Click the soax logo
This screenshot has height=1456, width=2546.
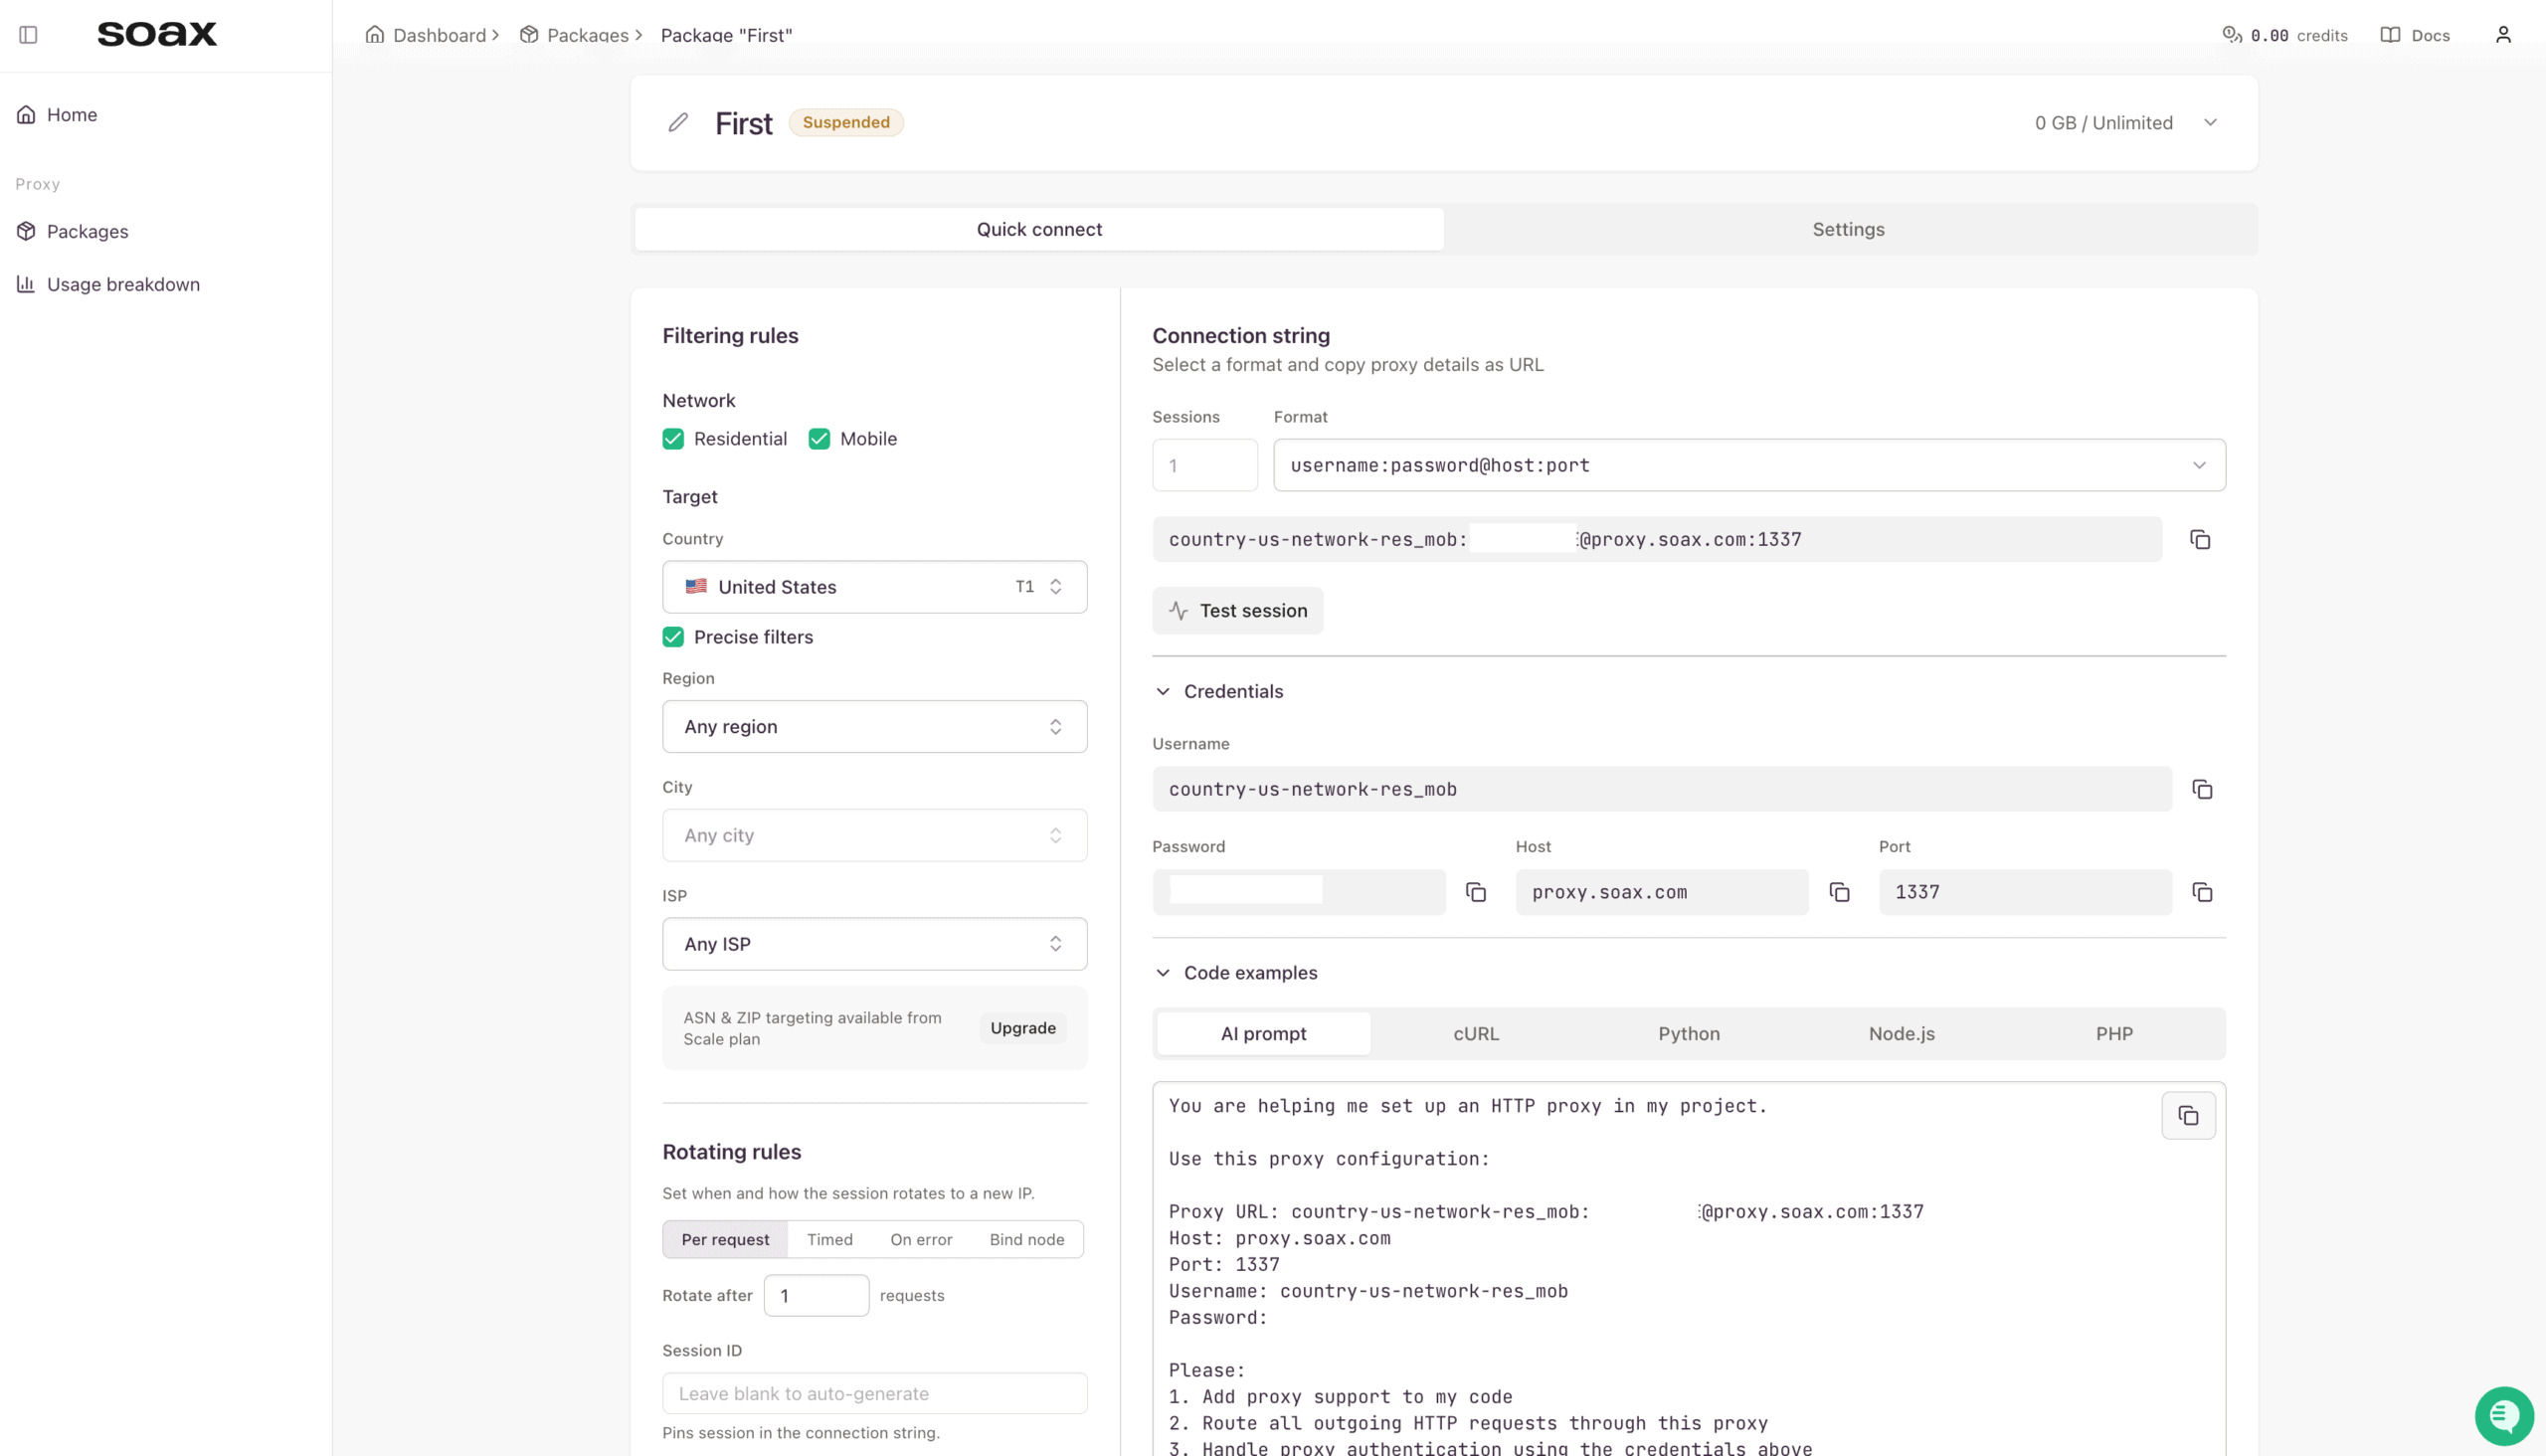(157, 34)
